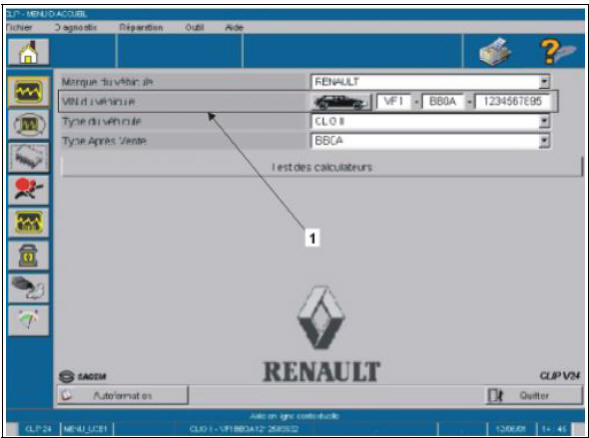Viewport: 589px width, 438px height.
Task: Click the CLIP V24 version text
Action: [559, 376]
